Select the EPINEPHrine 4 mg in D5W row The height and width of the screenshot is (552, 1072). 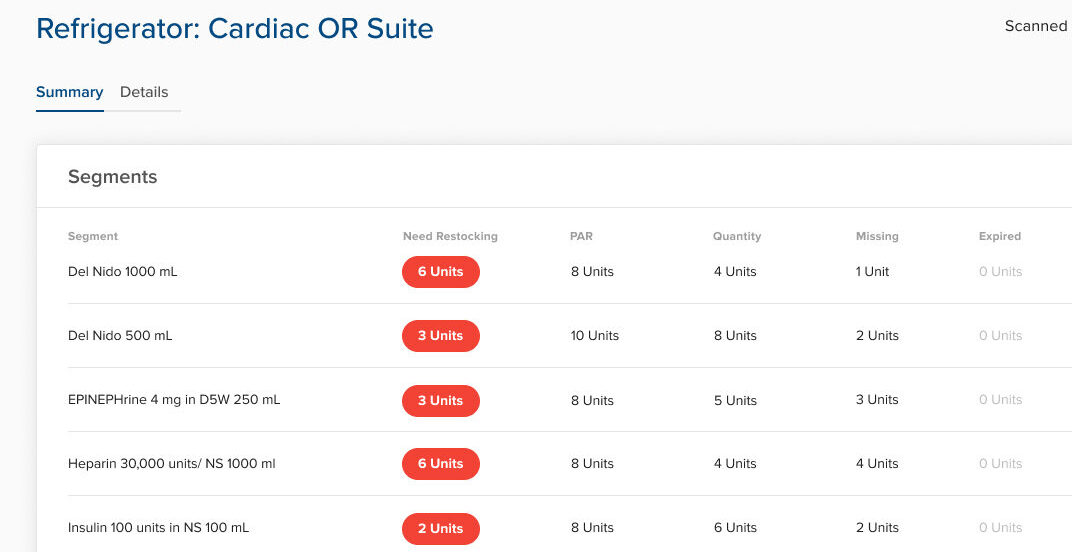(x=174, y=400)
